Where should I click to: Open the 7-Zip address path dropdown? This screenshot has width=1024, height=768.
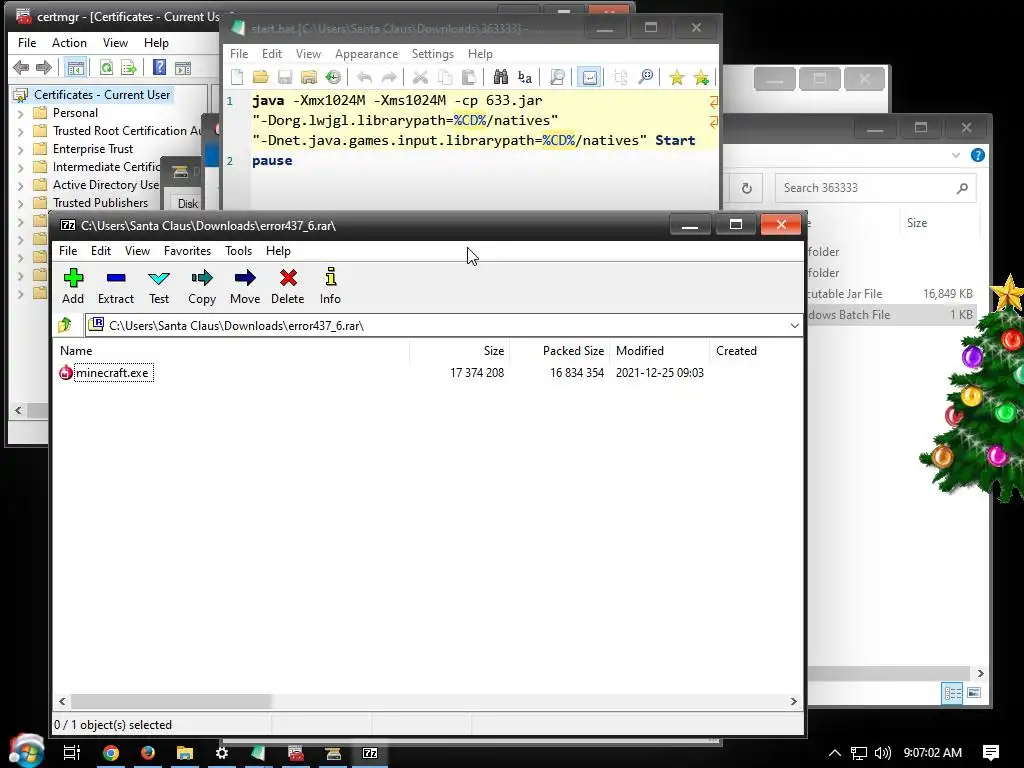[794, 325]
